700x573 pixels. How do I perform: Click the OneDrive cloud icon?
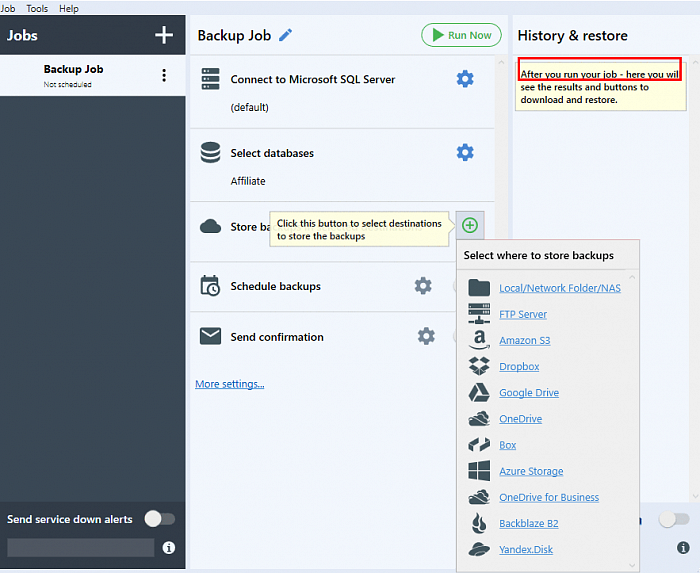pos(479,419)
